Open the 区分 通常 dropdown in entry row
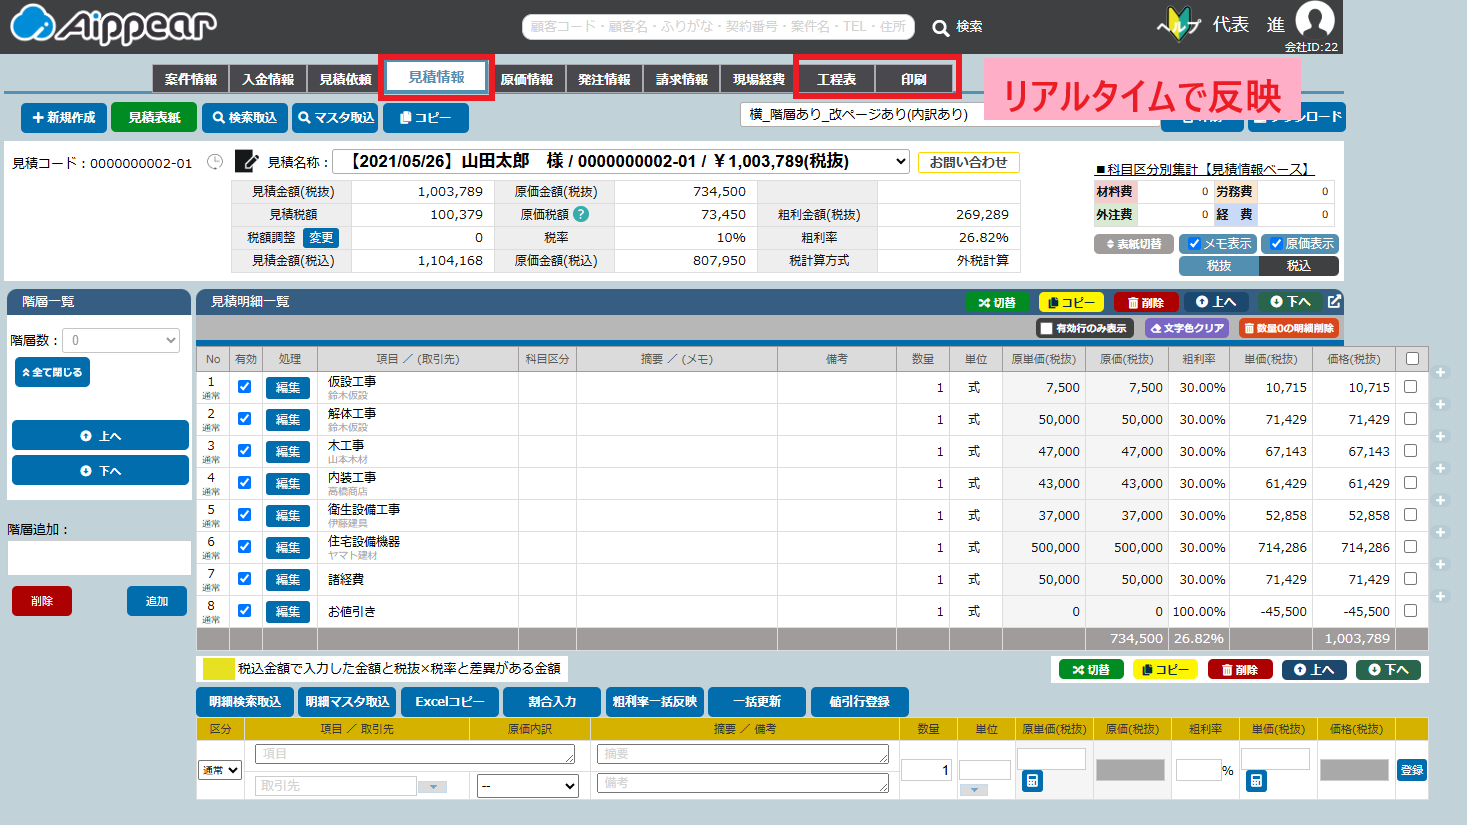Image resolution: width=1467 pixels, height=825 pixels. pos(220,770)
